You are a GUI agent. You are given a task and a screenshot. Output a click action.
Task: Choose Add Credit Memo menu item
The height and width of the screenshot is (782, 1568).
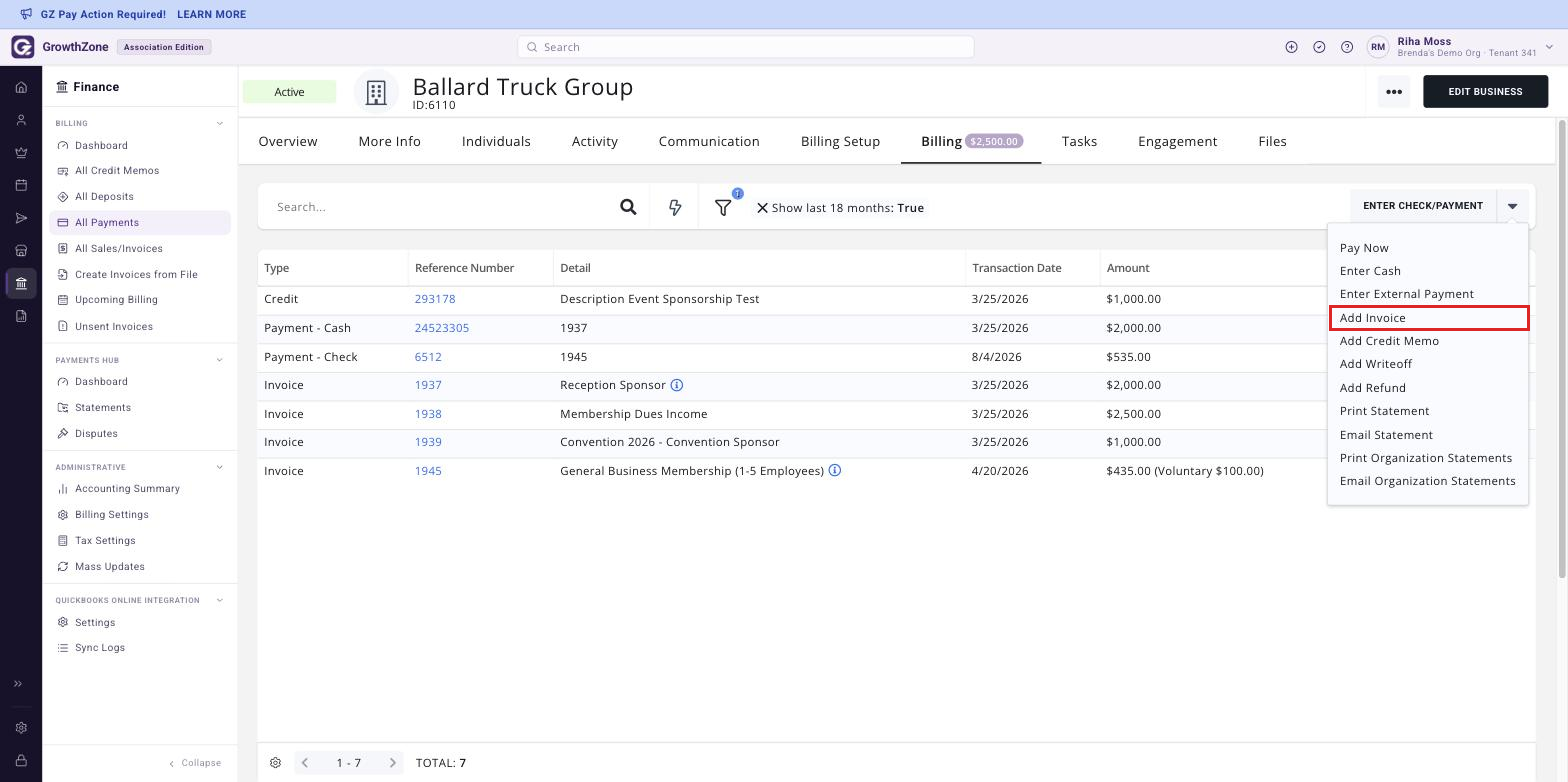click(x=1389, y=341)
